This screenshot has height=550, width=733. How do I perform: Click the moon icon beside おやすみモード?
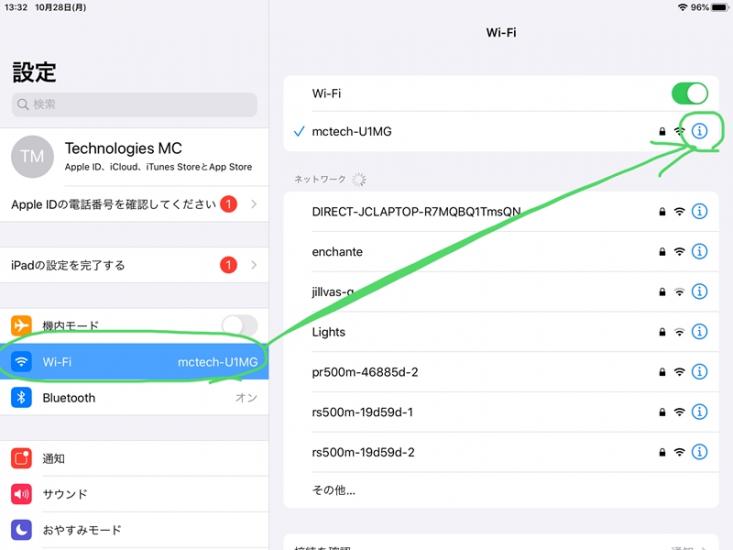click(21, 530)
